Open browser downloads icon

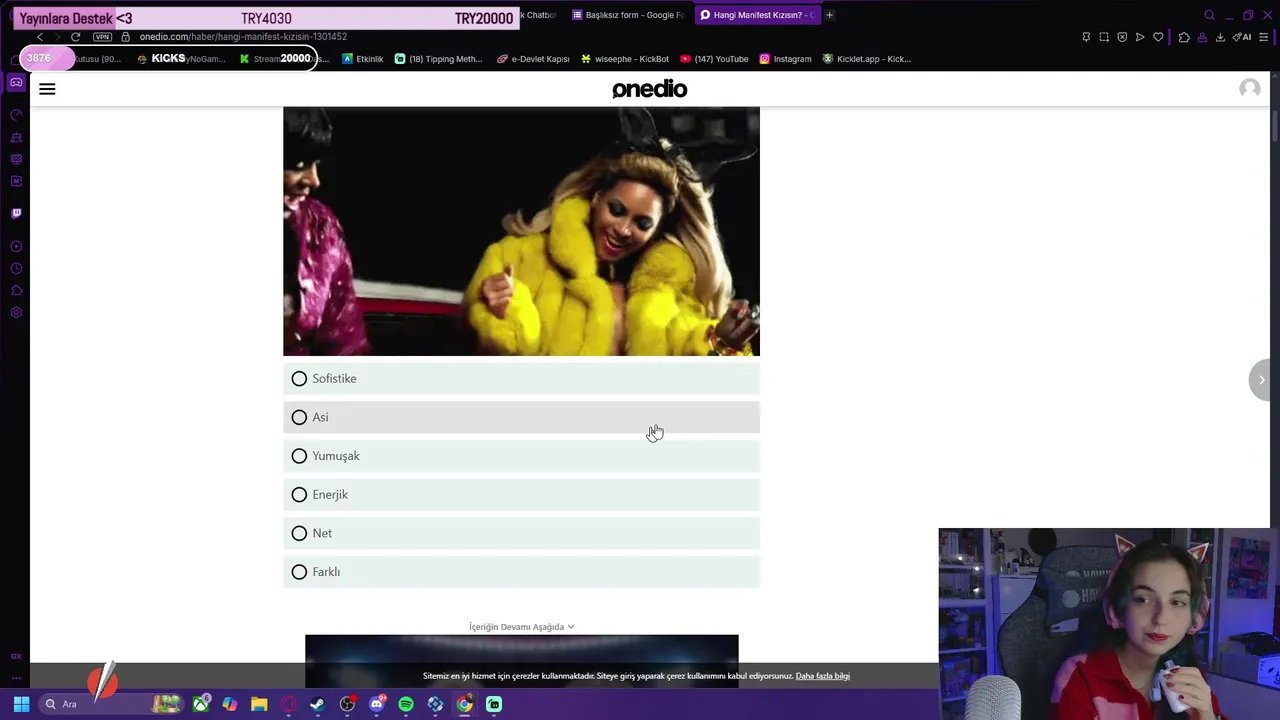[x=1220, y=37]
